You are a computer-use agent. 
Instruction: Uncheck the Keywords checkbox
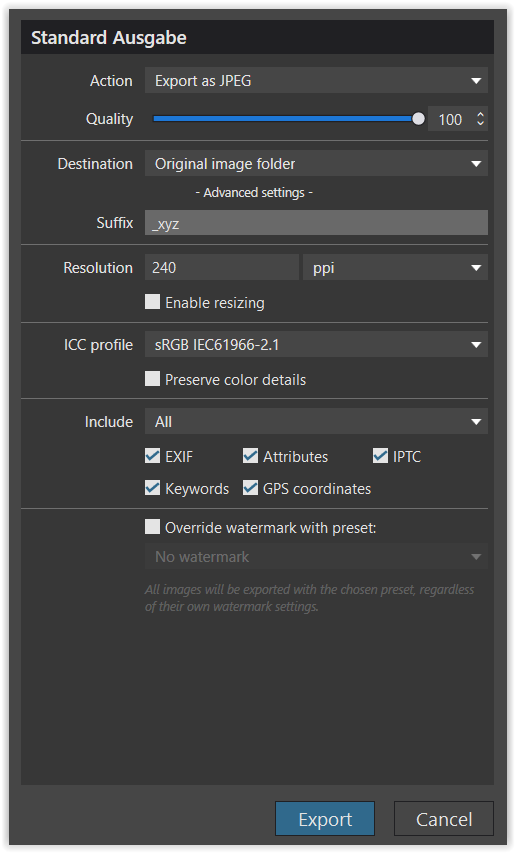(152, 488)
